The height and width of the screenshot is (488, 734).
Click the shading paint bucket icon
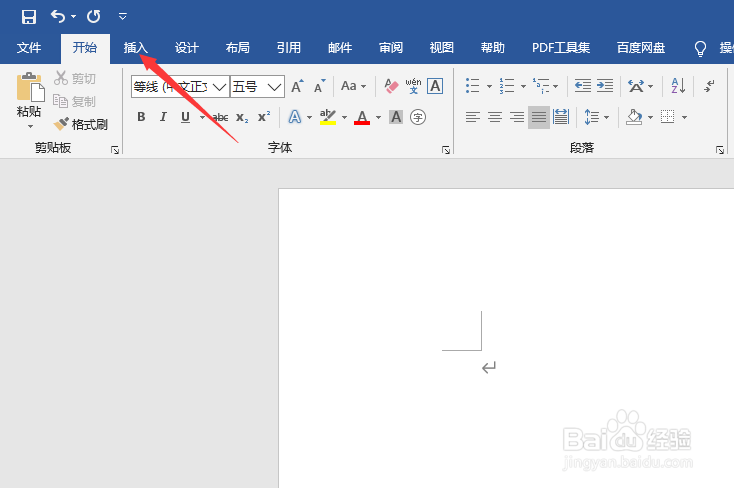pos(634,117)
